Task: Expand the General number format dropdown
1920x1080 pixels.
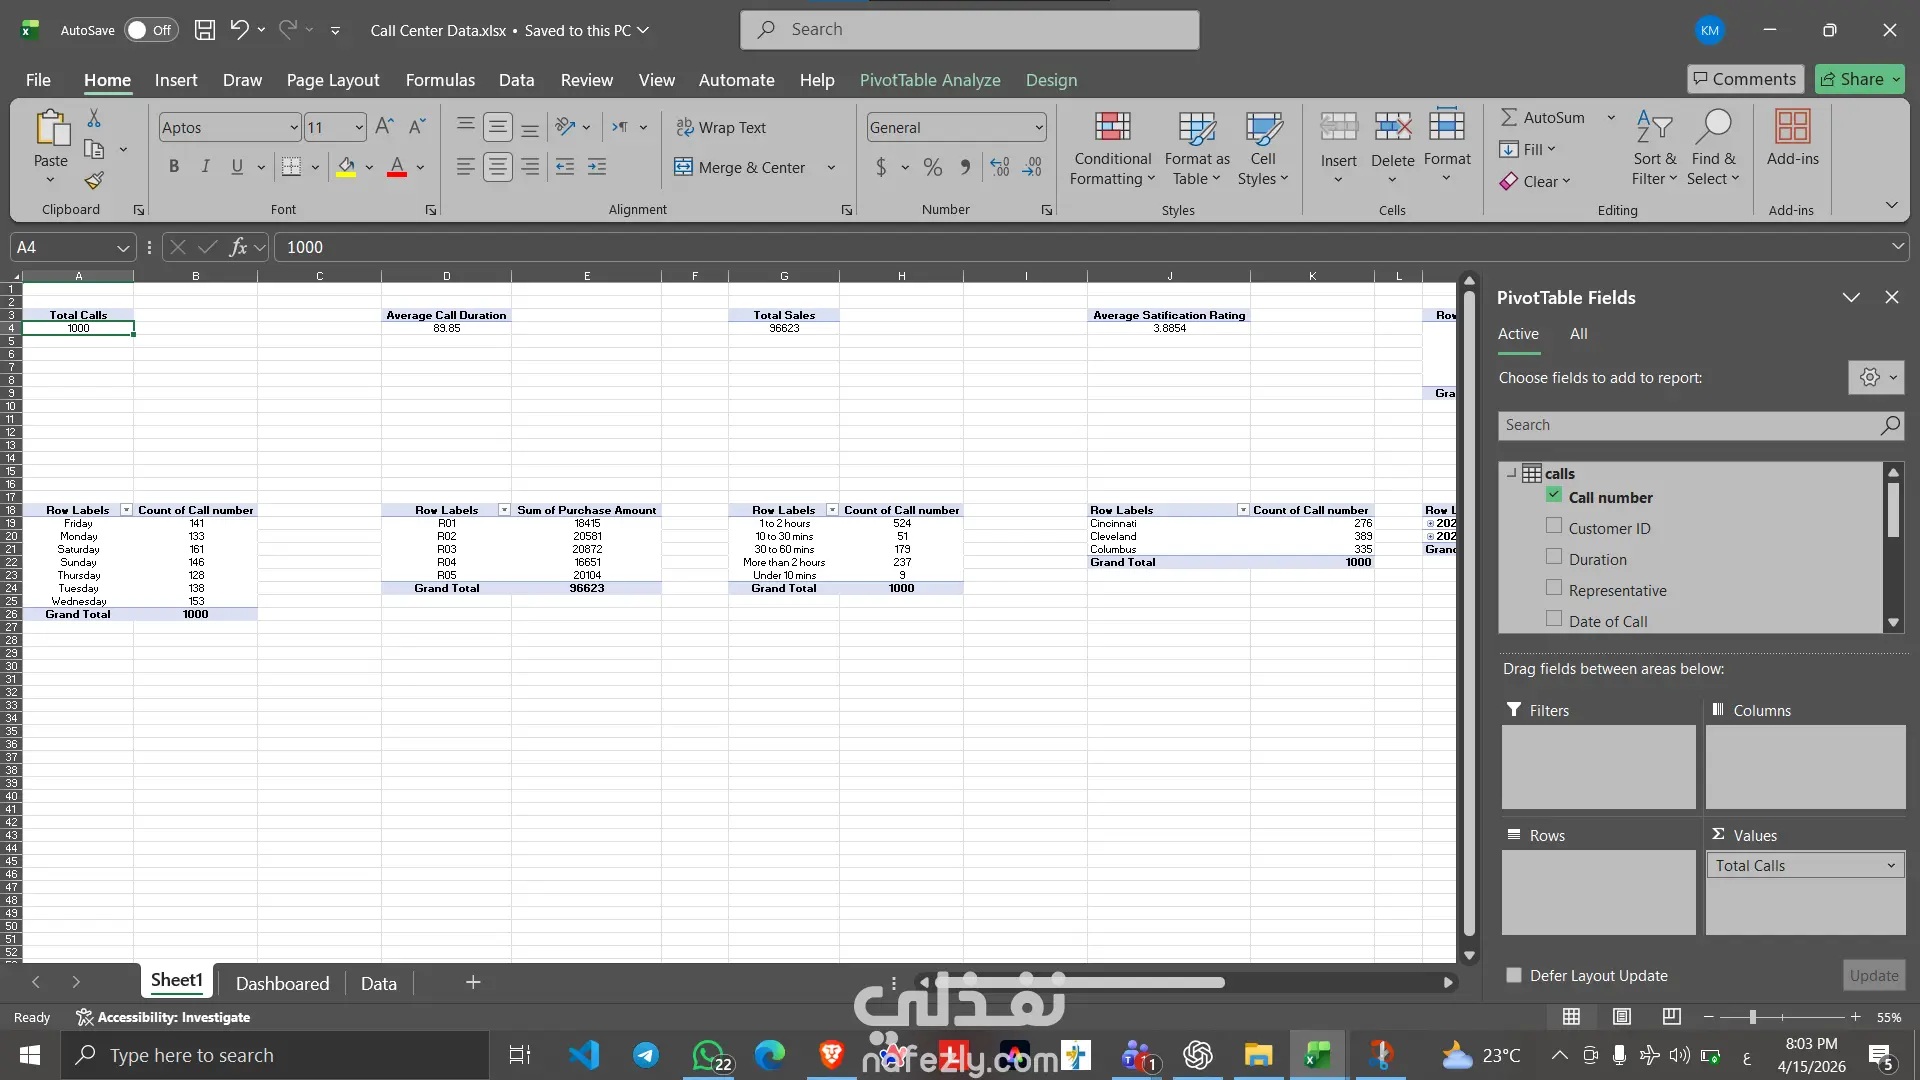Action: (x=1039, y=127)
